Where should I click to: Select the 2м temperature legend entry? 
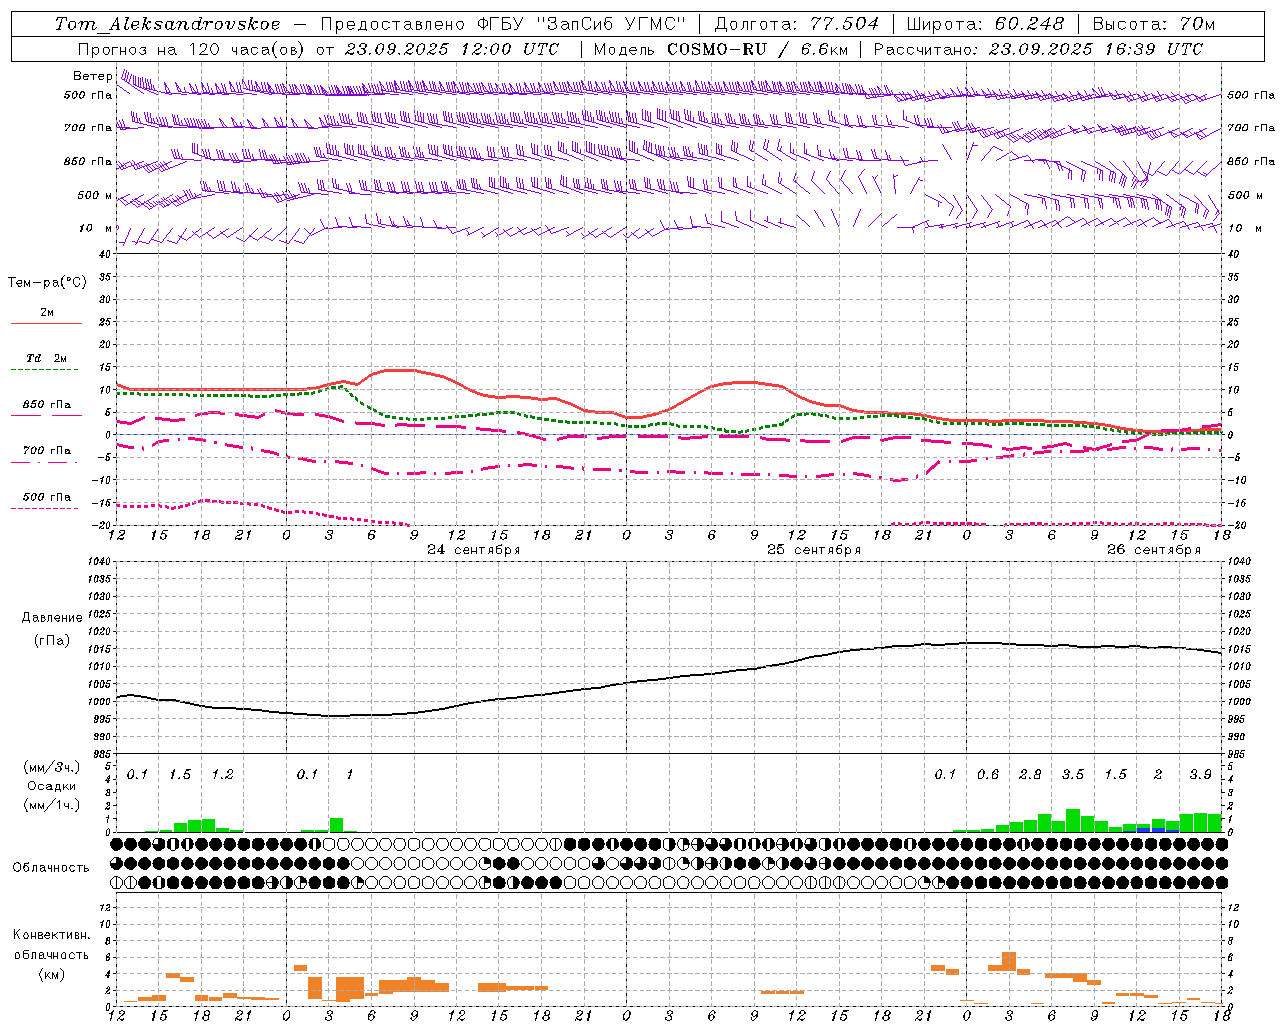(x=47, y=312)
